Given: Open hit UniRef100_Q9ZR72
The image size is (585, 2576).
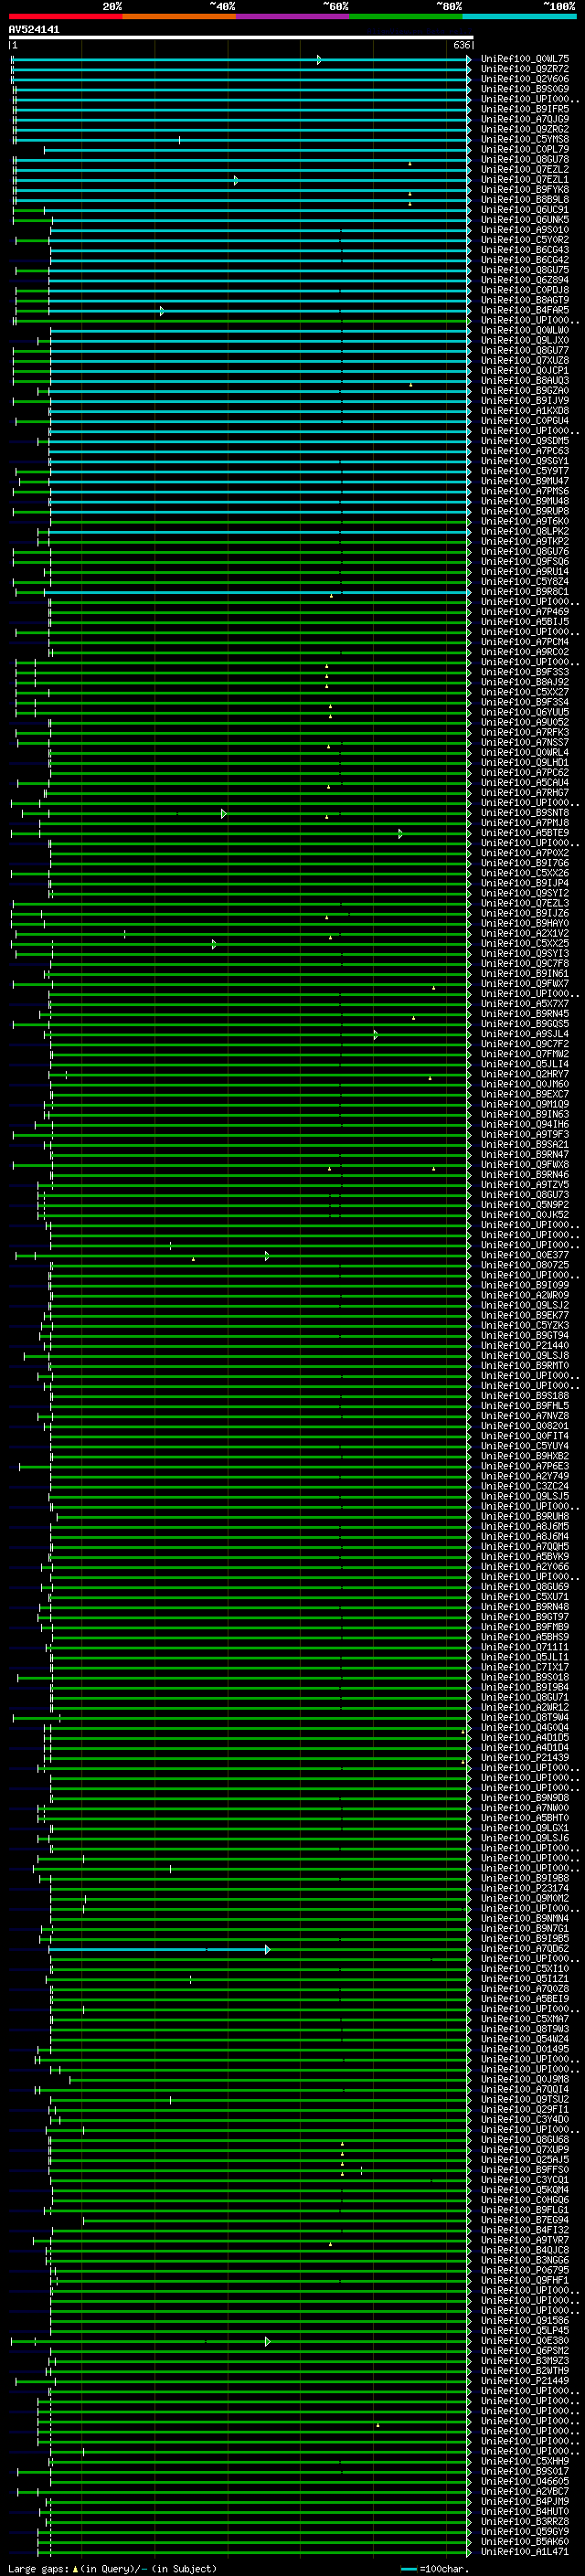Looking at the screenshot, I should pos(525,69).
